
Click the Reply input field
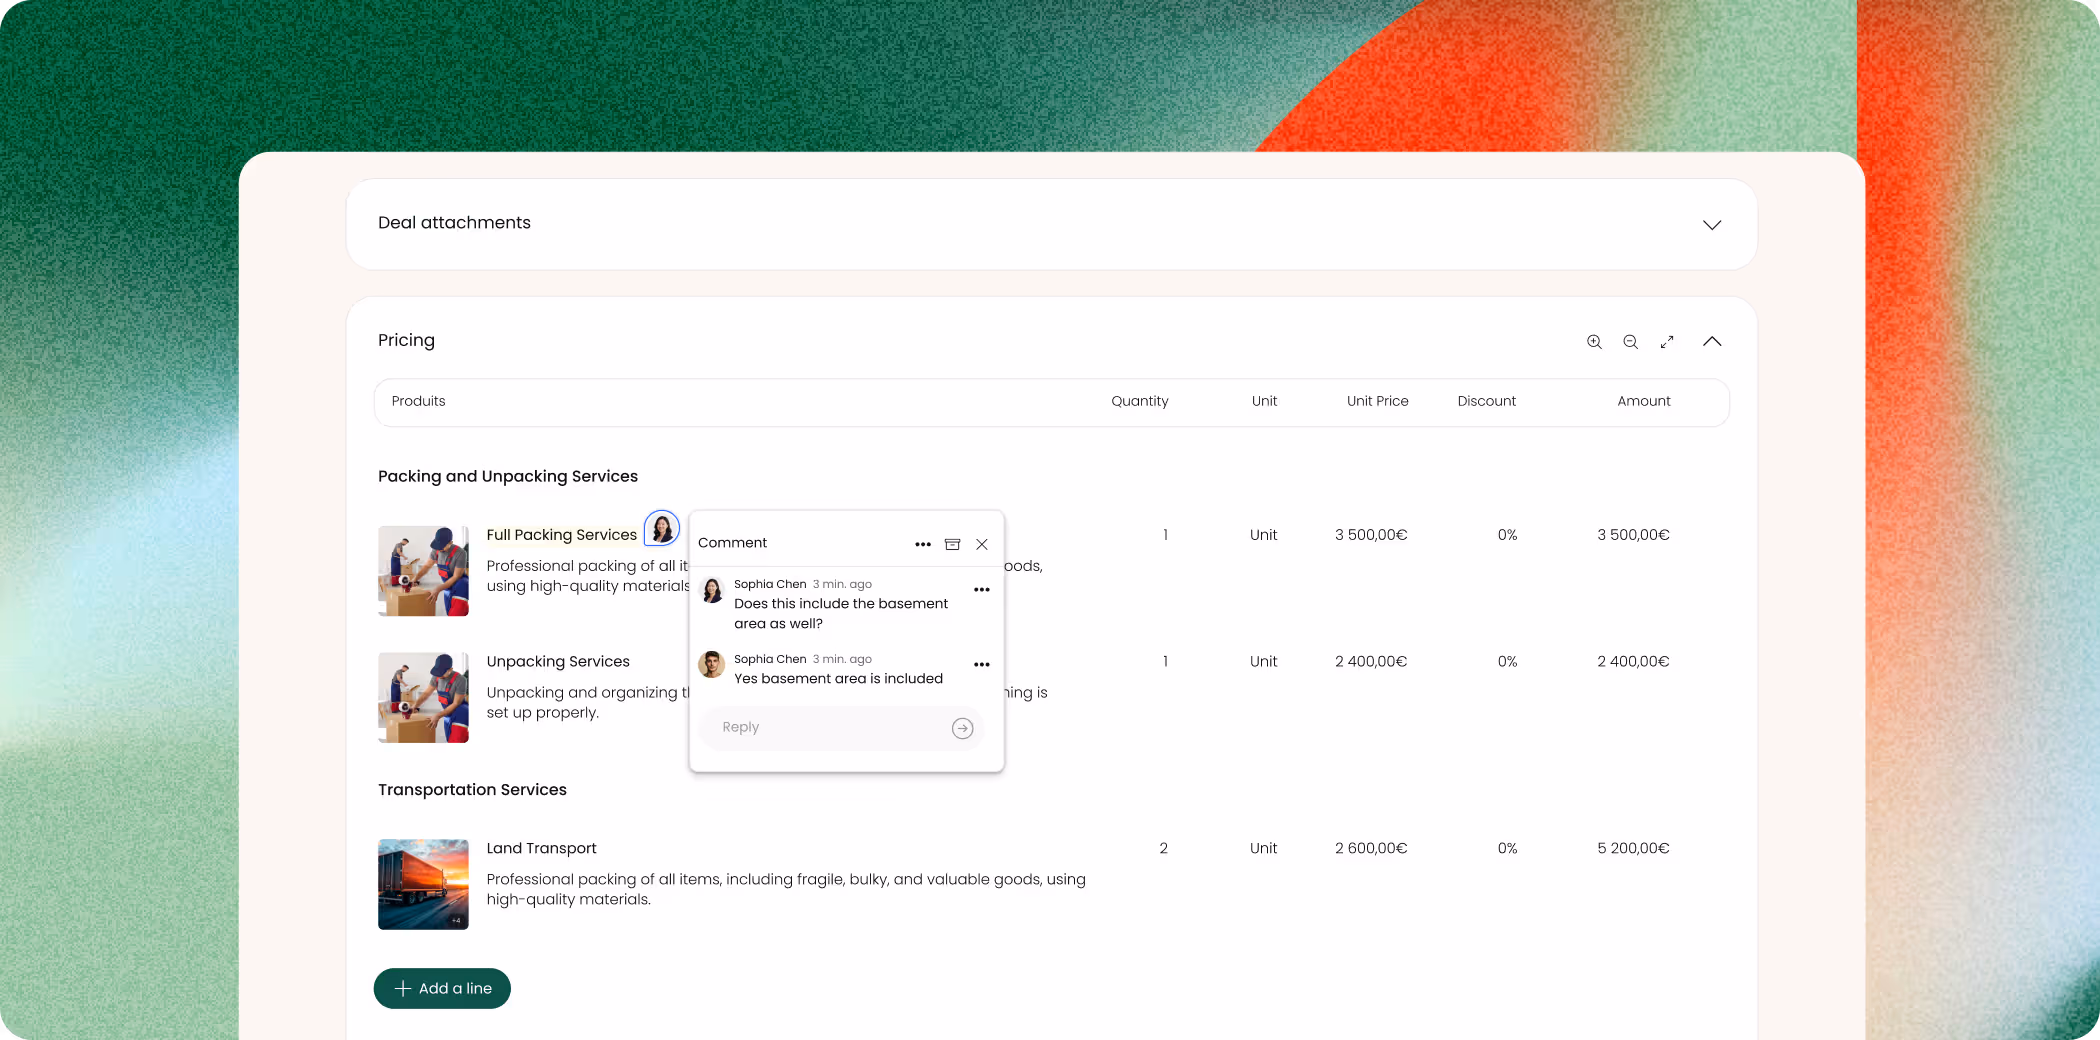coord(841,728)
